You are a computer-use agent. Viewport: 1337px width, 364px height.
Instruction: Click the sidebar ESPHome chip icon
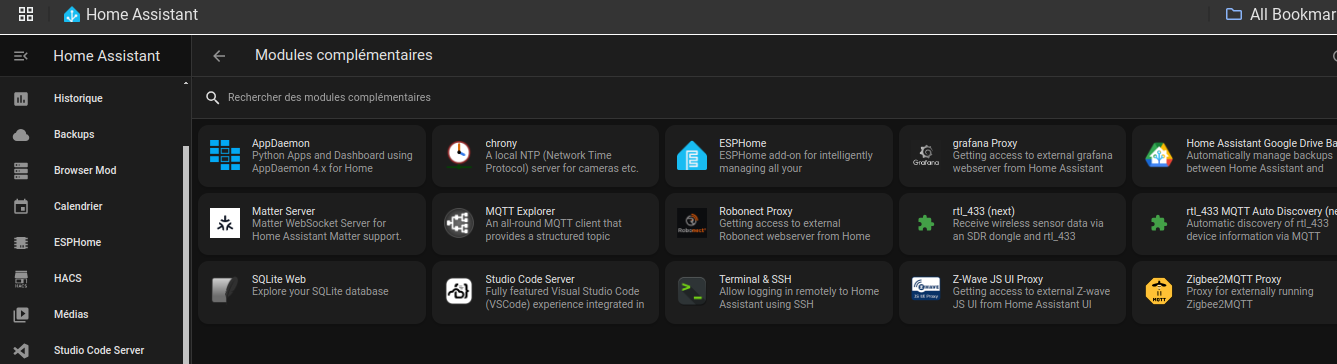(21, 243)
